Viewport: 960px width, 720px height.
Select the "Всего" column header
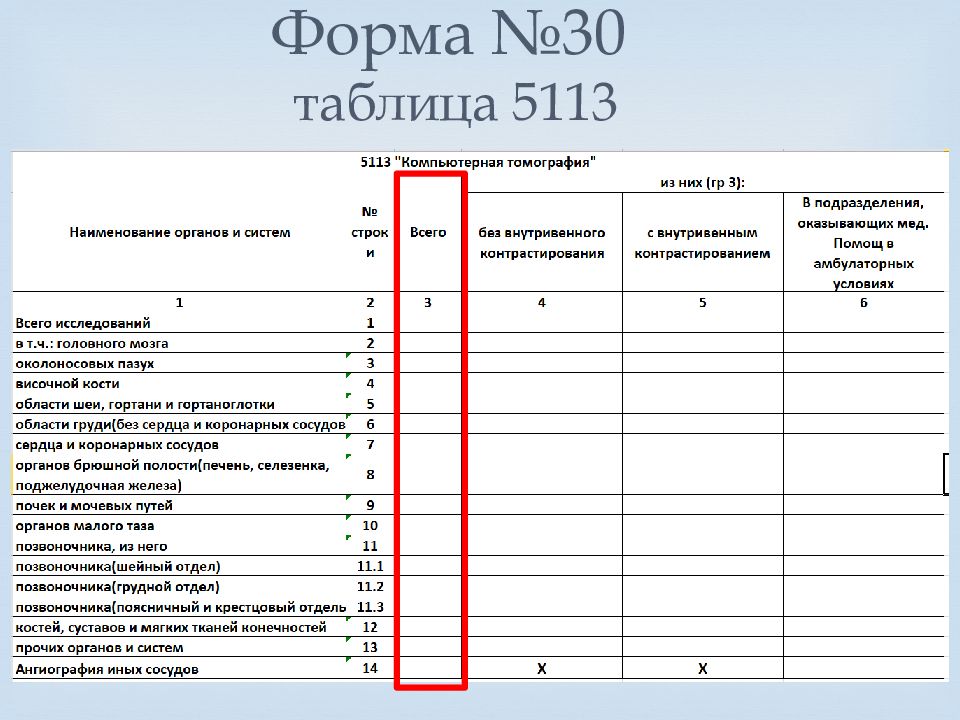pyautogui.click(x=428, y=233)
